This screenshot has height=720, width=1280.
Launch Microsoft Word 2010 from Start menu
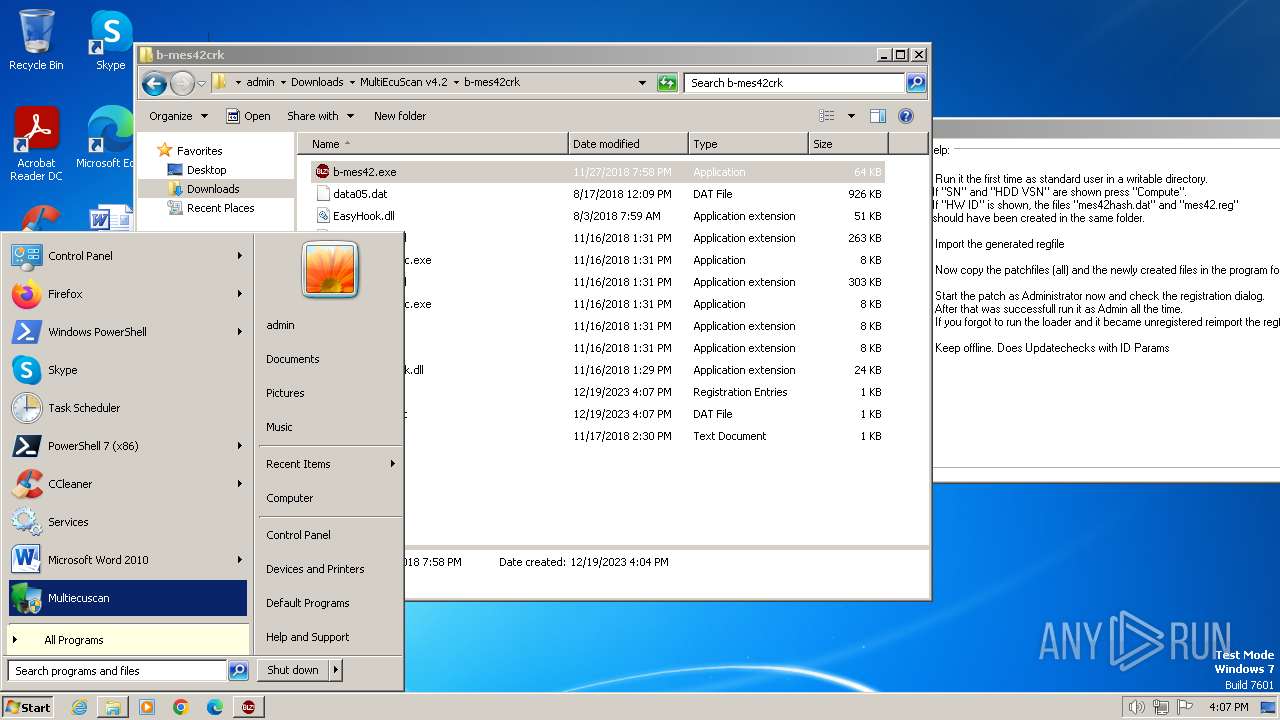[x=127, y=560]
